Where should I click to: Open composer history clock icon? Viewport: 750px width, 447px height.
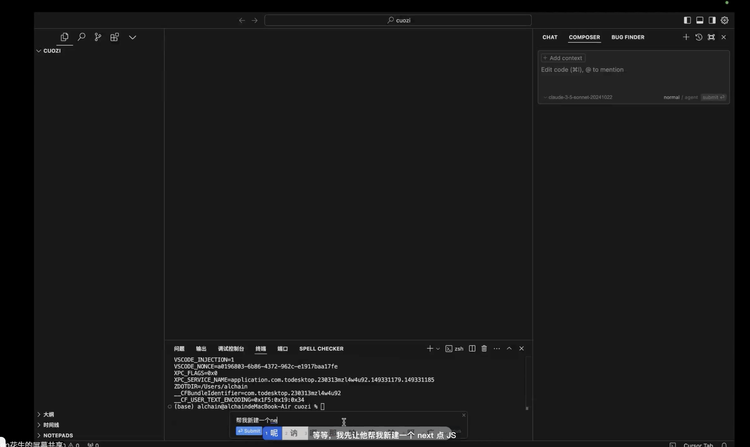tap(699, 37)
